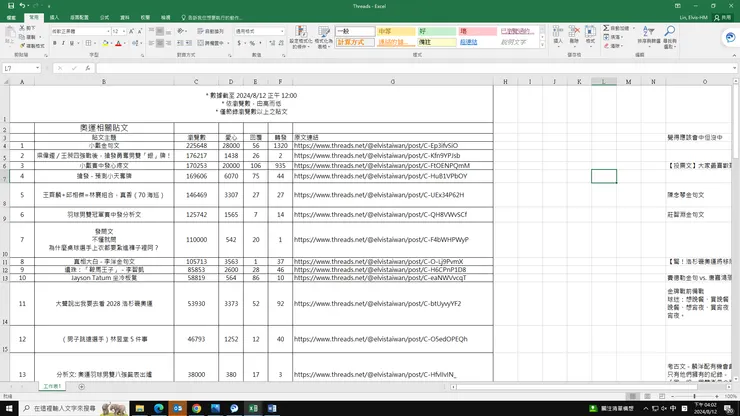
Task: Apply percent style format
Action: tap(252, 43)
